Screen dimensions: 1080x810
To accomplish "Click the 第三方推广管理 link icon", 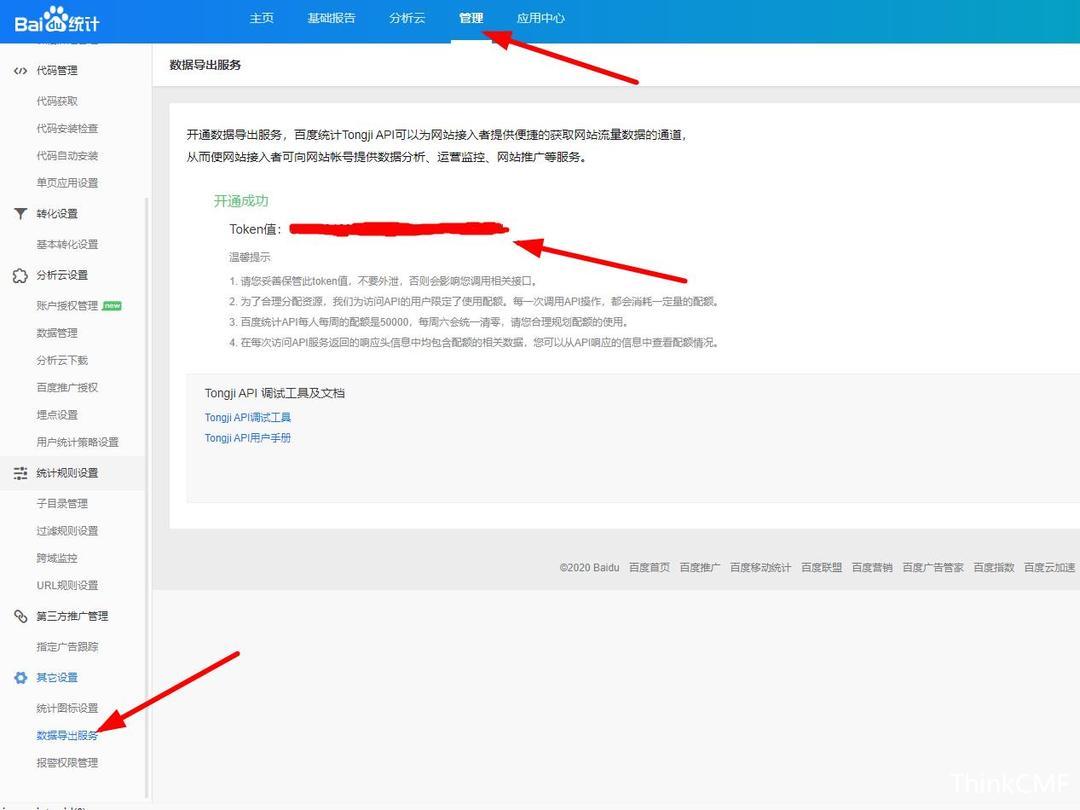I will (x=21, y=616).
